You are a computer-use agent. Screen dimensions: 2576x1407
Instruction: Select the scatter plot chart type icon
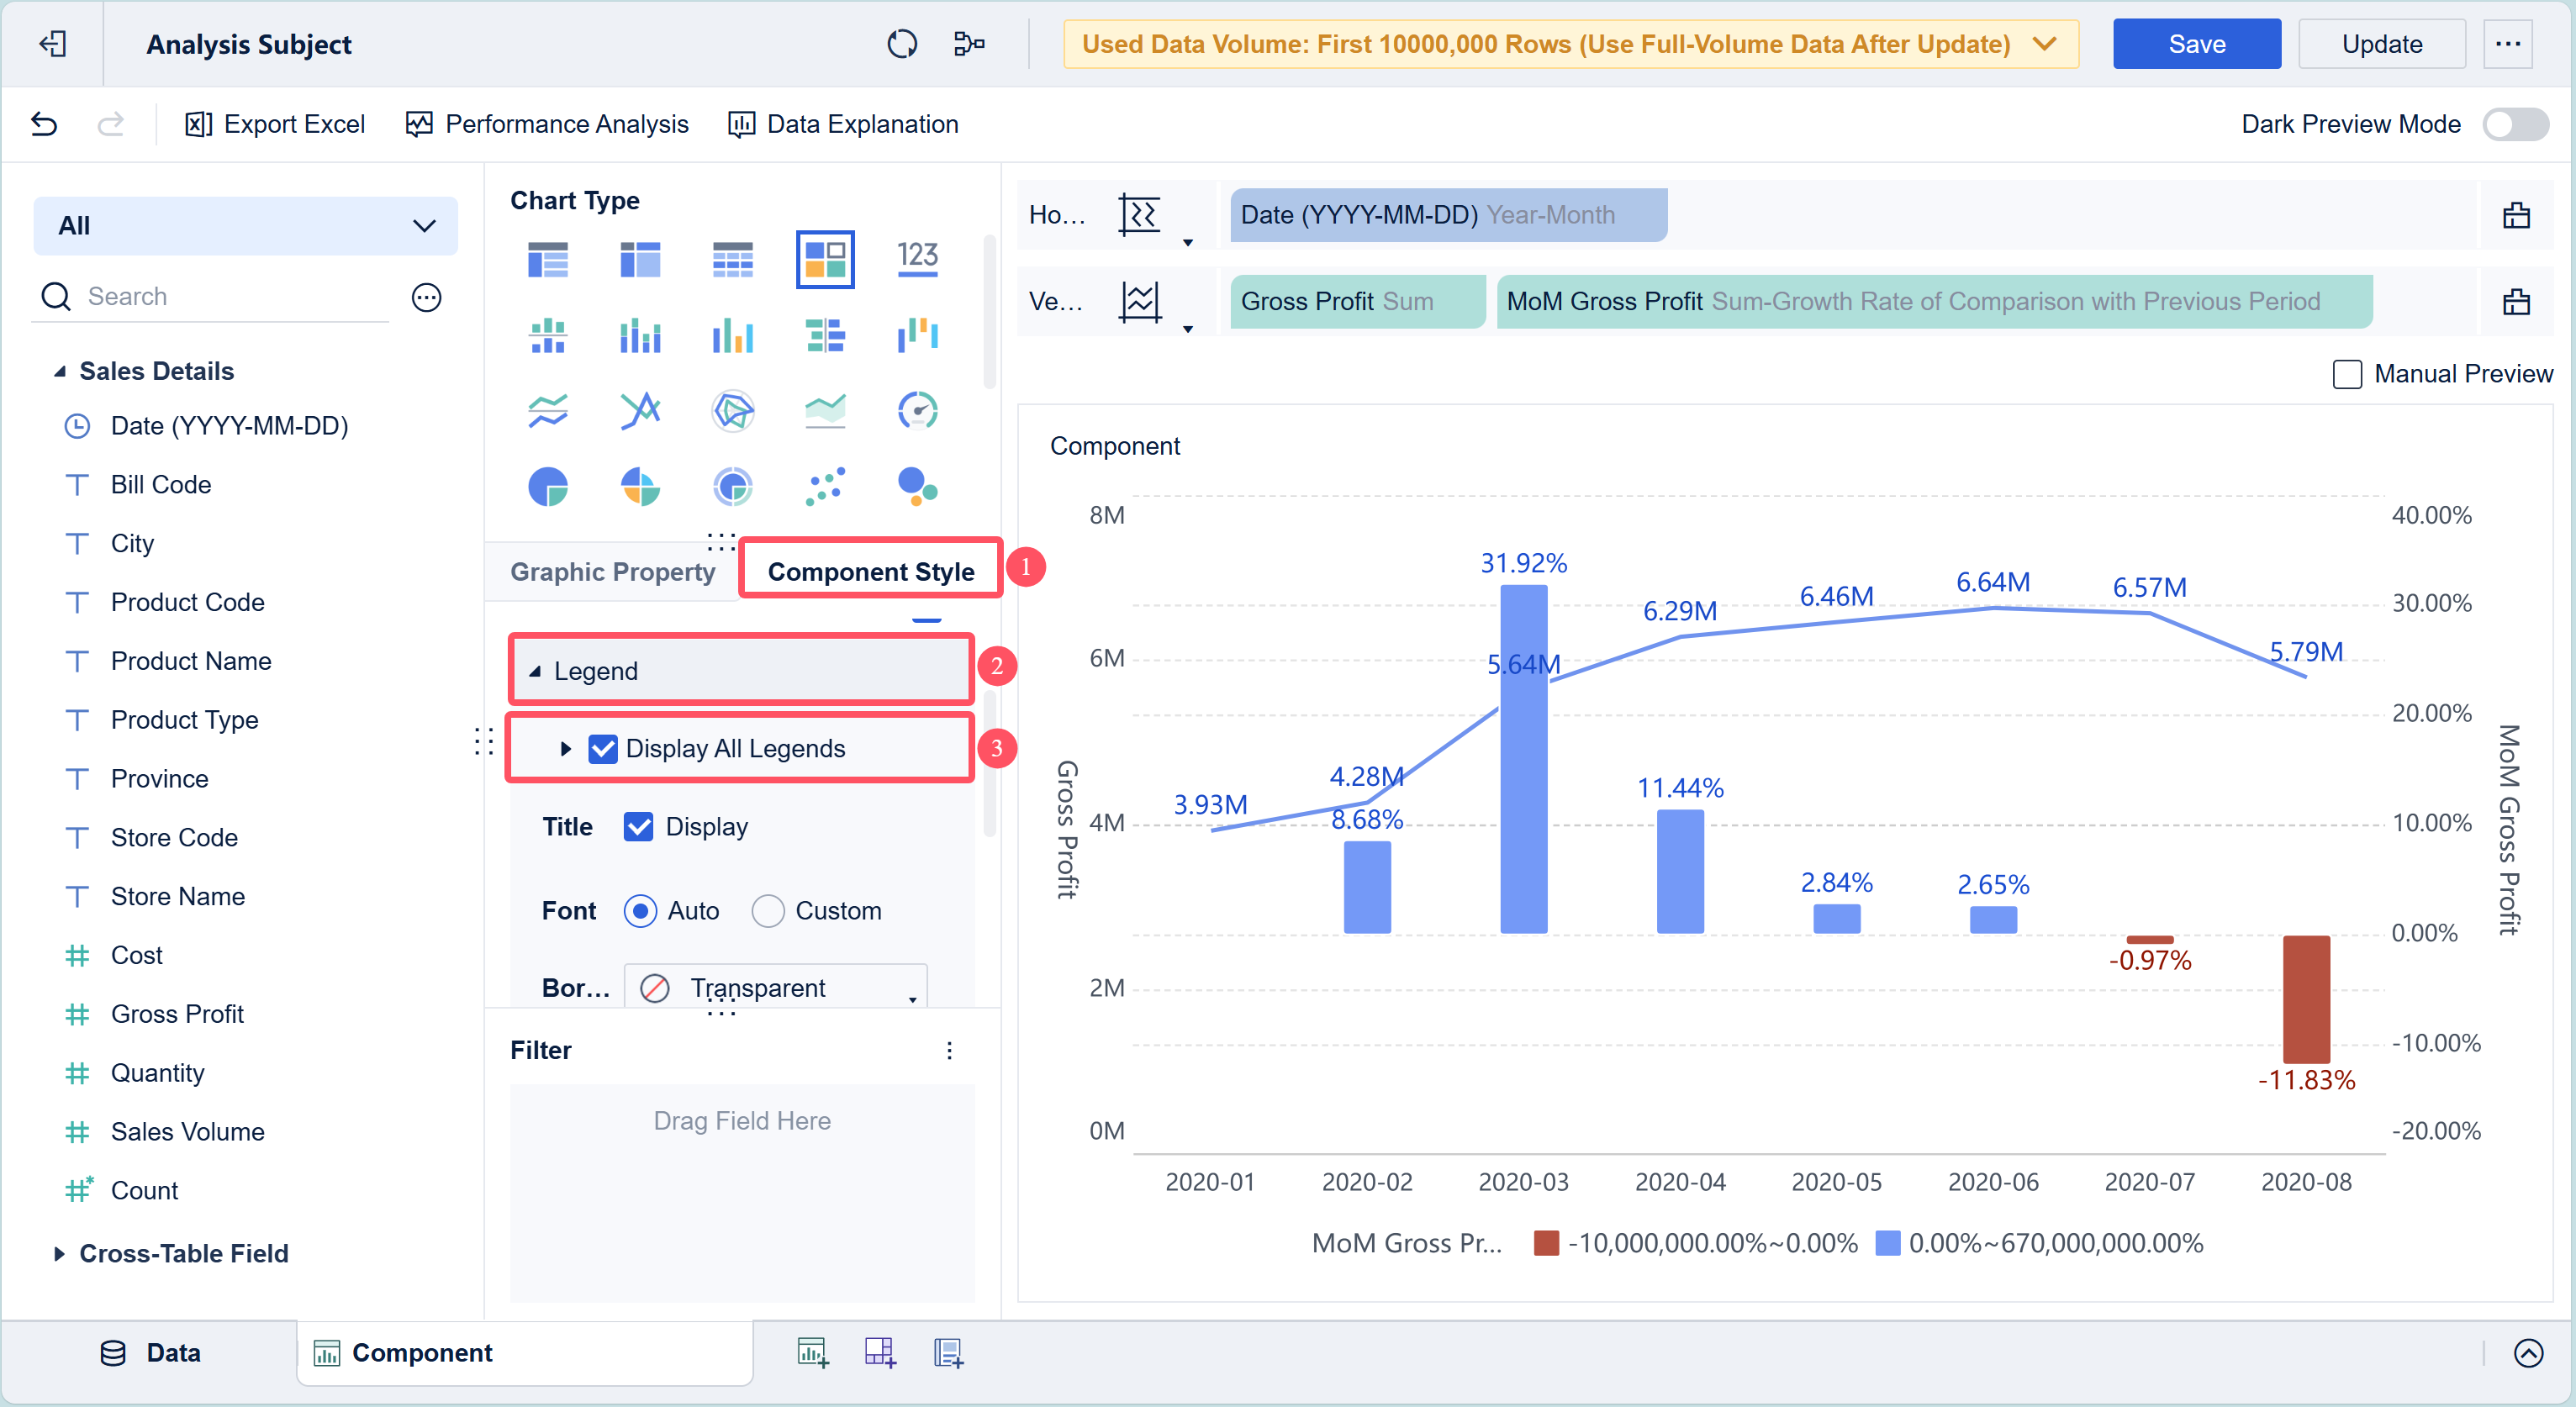pos(825,487)
